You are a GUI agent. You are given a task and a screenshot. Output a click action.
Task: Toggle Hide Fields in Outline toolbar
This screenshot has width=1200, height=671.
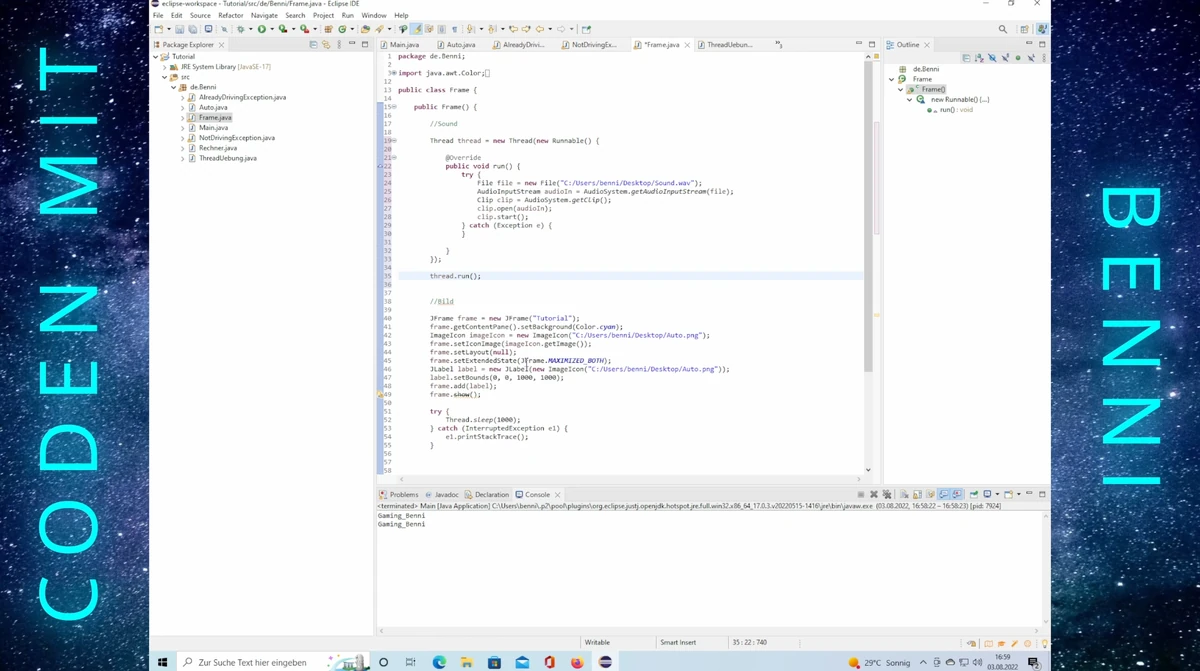tap(992, 58)
